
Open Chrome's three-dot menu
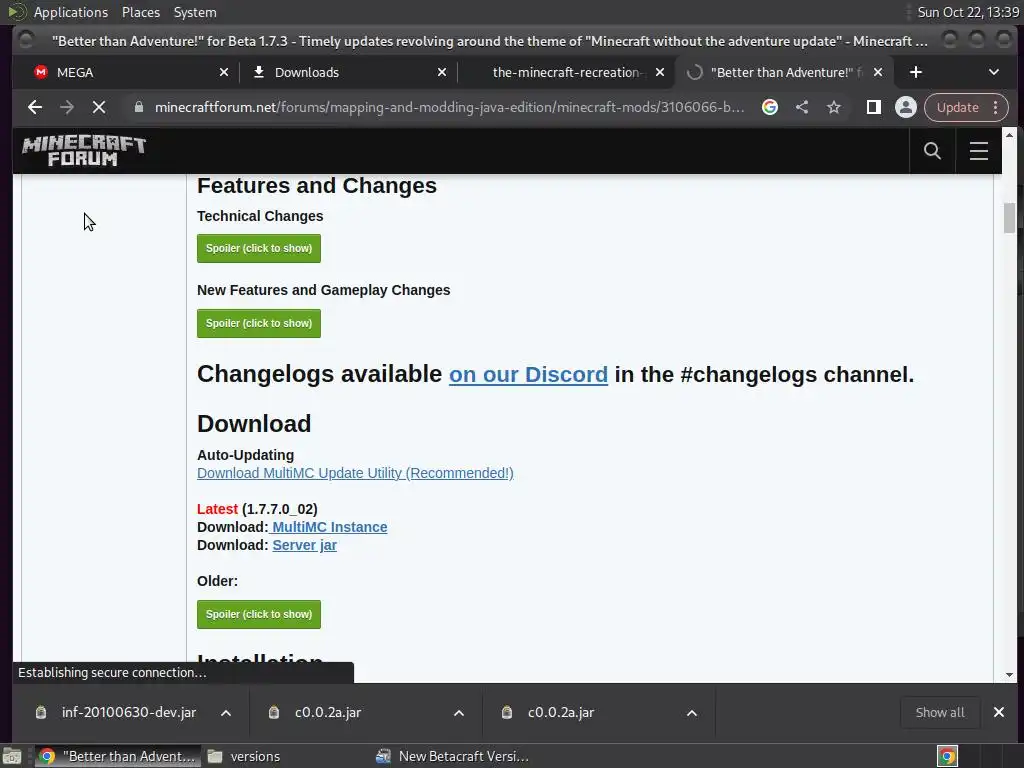(995, 107)
